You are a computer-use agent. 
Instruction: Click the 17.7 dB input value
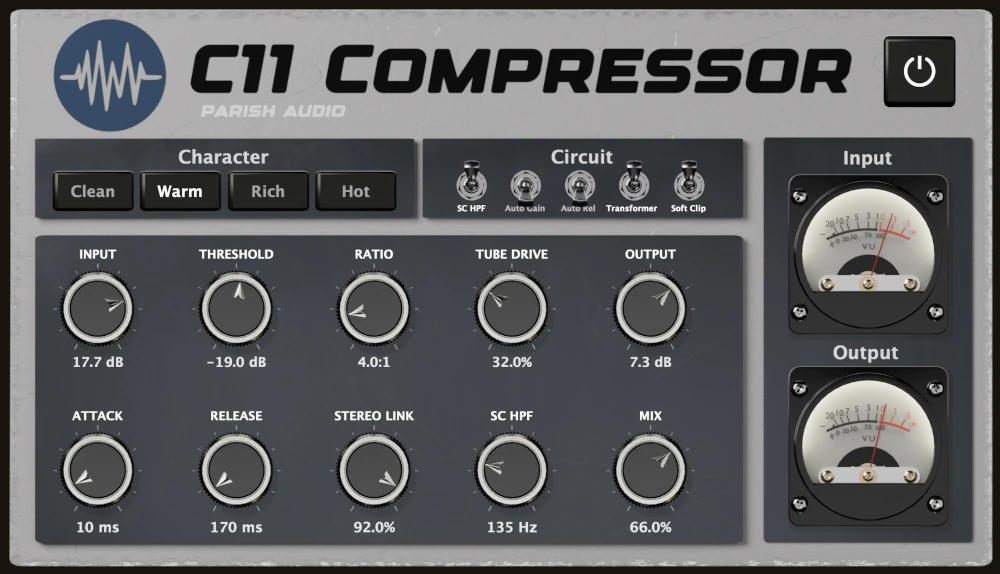(98, 362)
